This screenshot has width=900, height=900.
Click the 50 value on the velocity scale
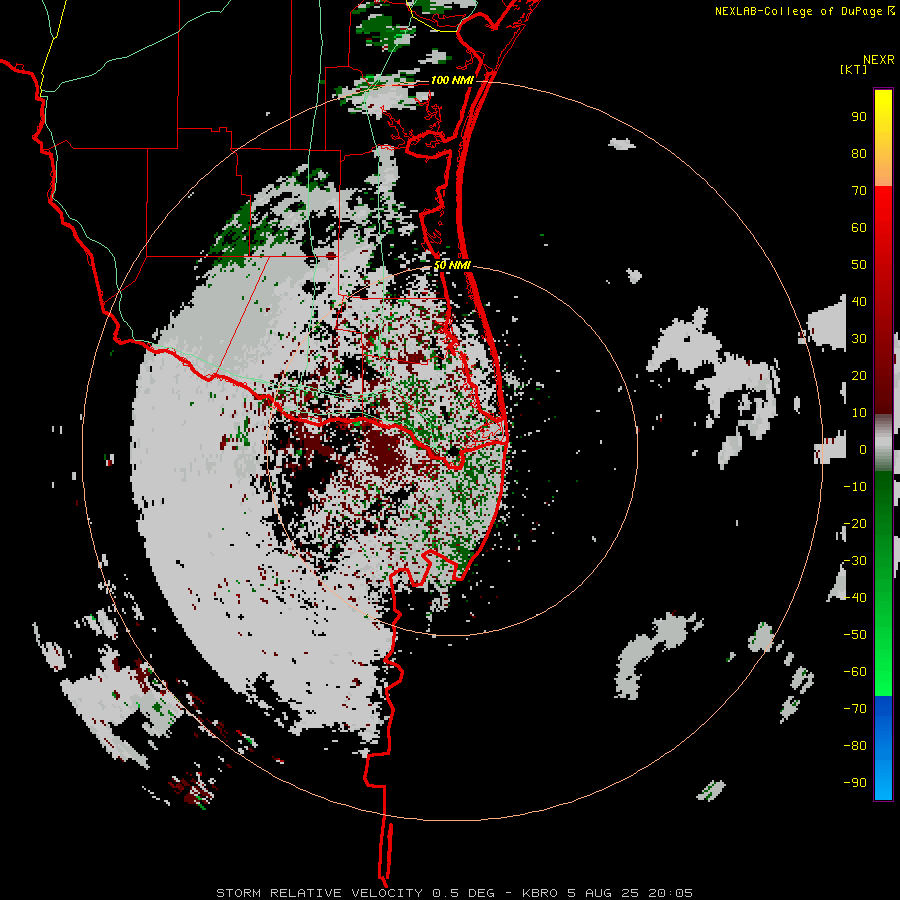click(x=859, y=265)
